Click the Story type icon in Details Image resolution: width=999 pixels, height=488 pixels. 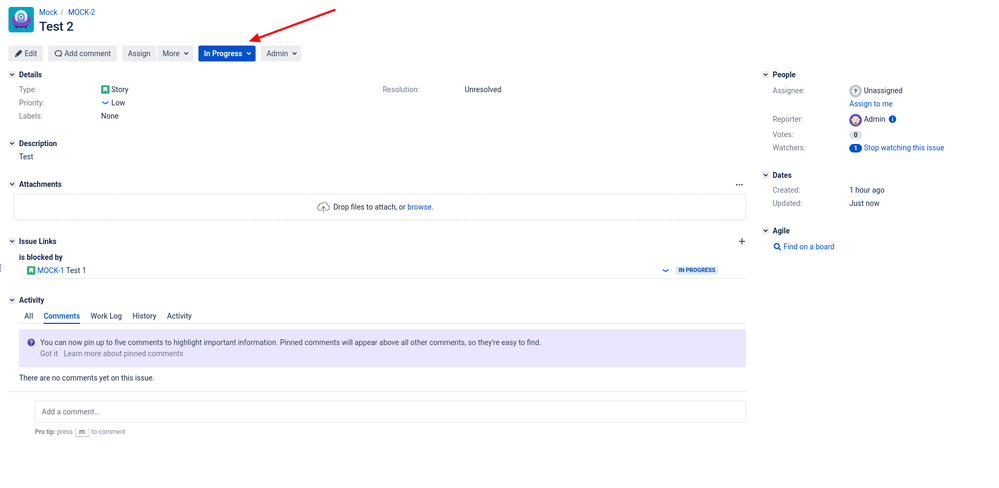pos(105,90)
